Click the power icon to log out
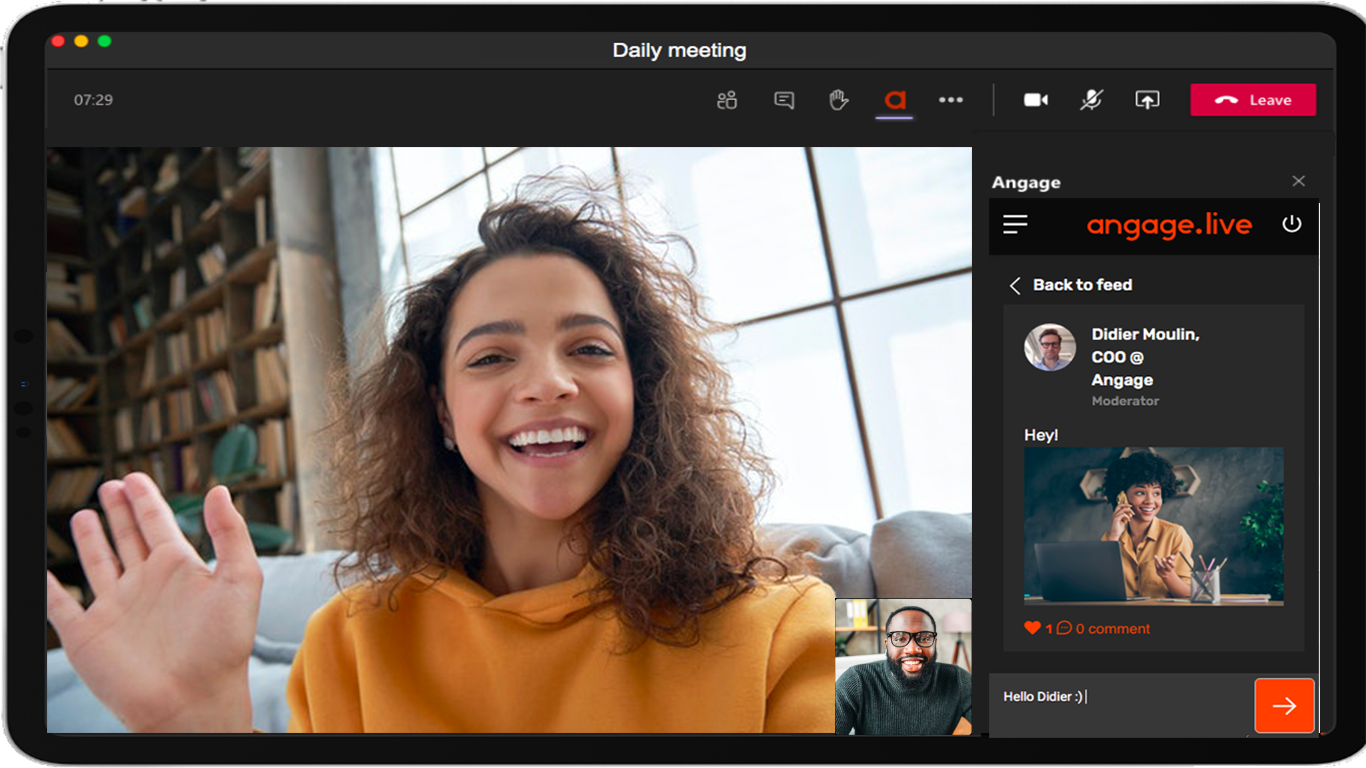This screenshot has width=1366, height=768. click(1292, 224)
